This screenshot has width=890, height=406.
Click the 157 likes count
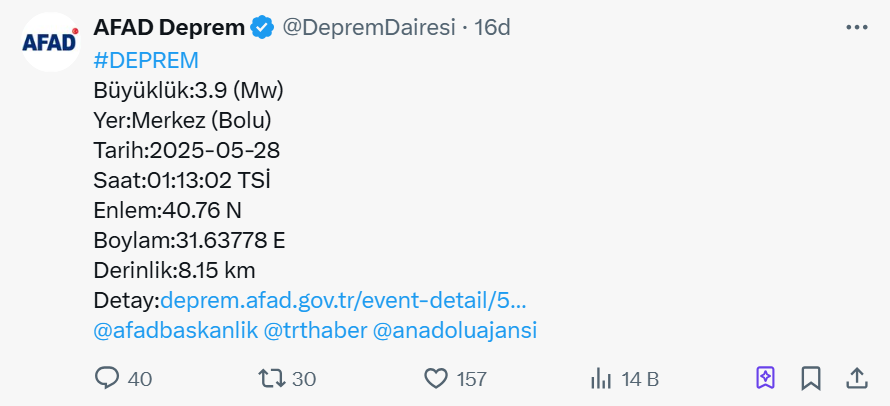(x=472, y=379)
